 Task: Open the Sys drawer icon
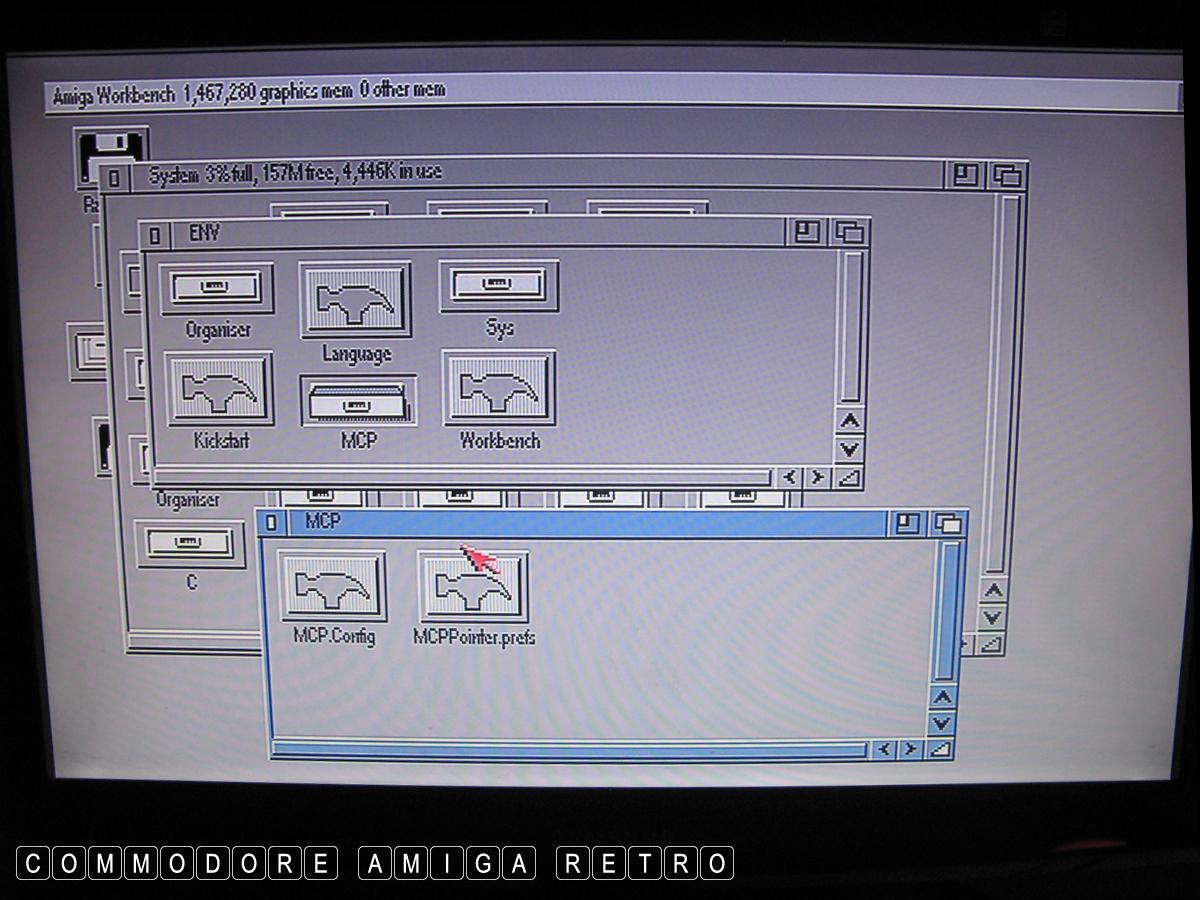pos(498,288)
